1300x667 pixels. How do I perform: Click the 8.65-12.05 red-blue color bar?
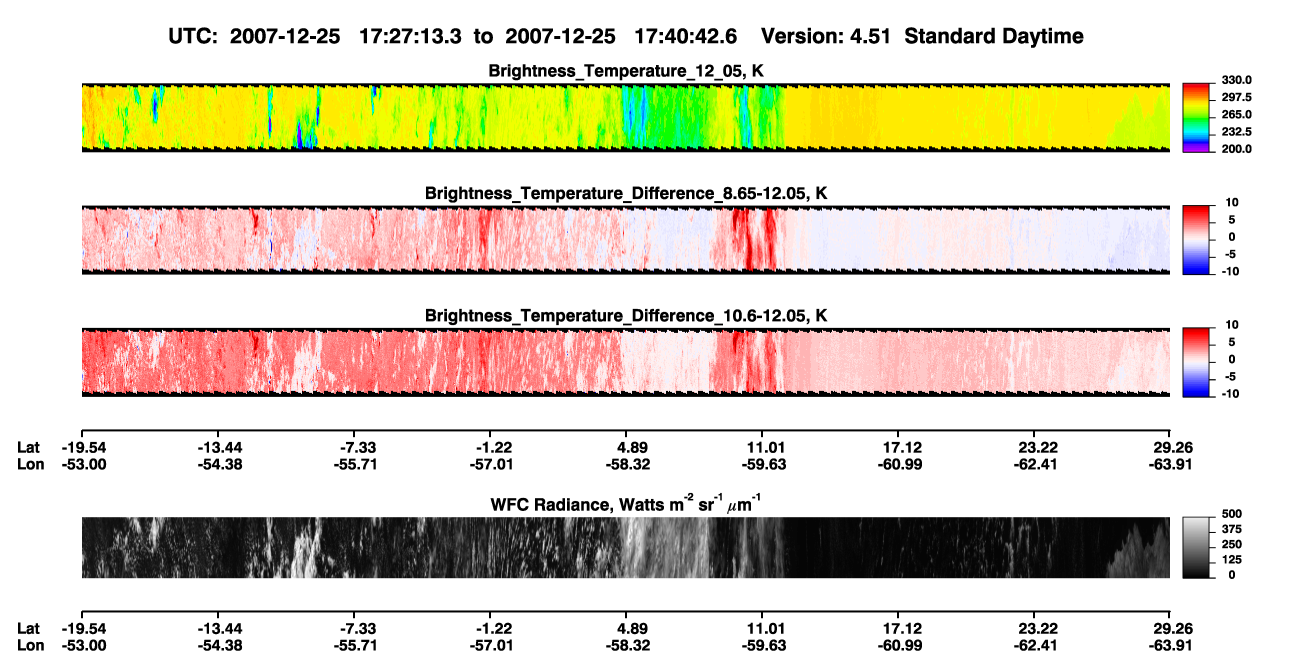(x=1197, y=240)
